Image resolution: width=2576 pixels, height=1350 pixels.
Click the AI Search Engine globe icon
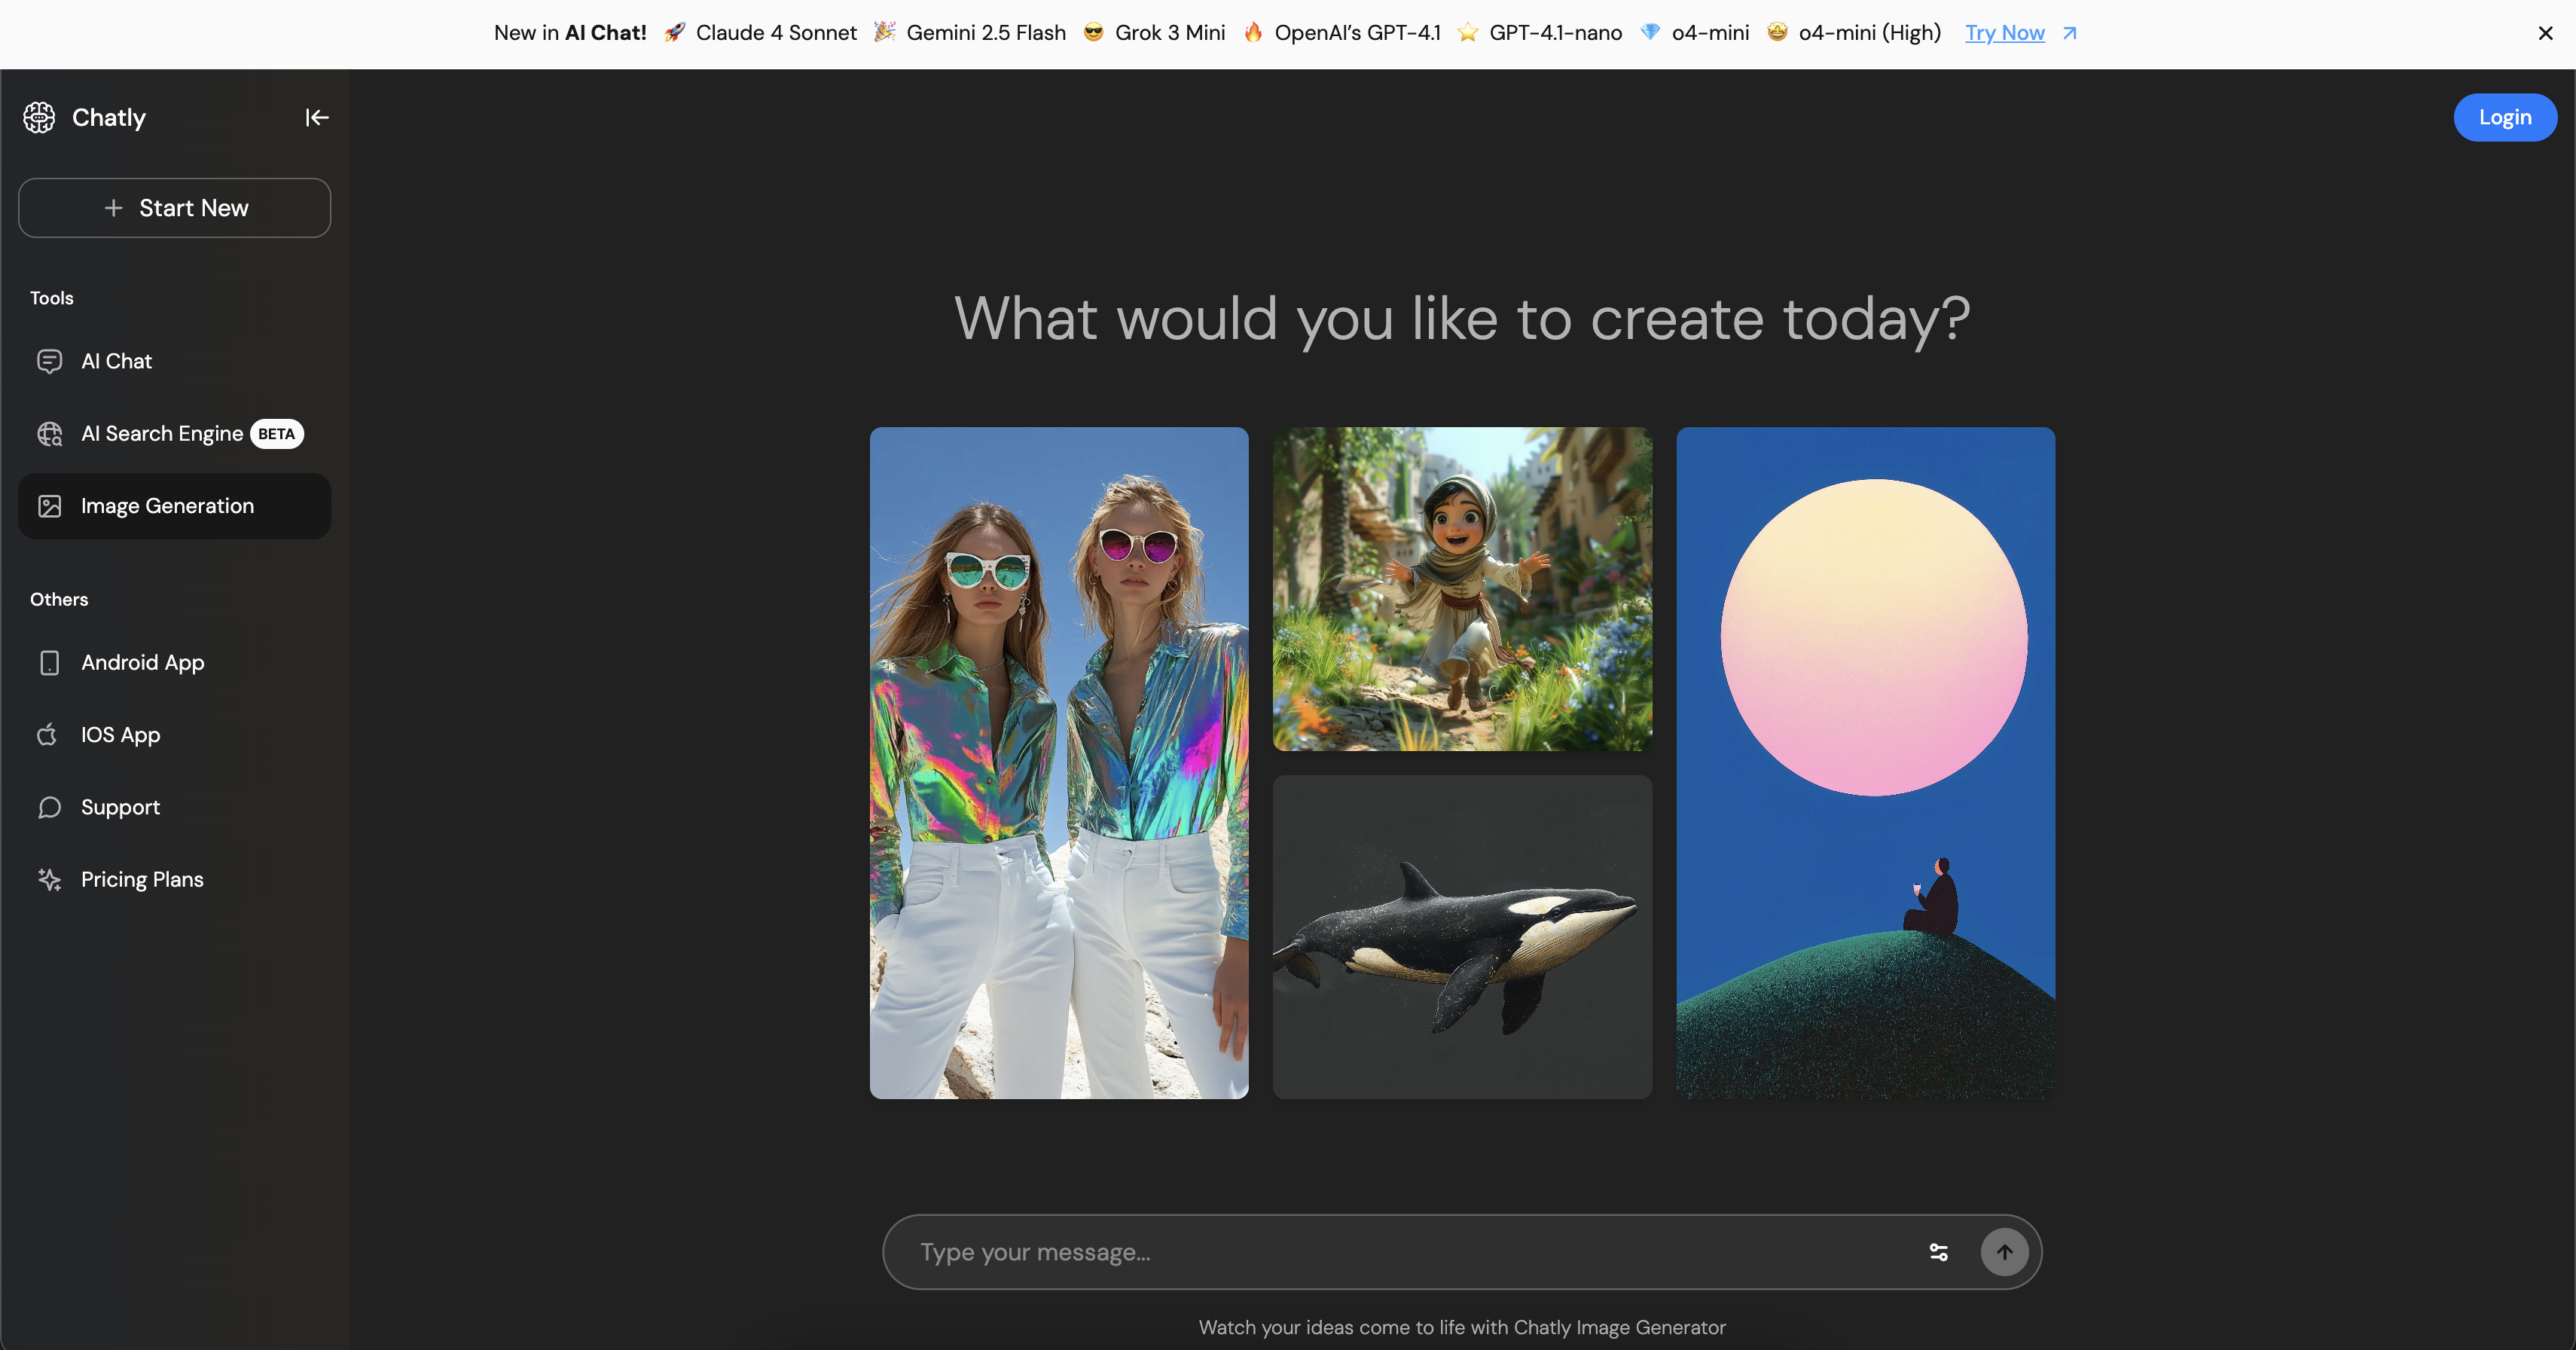[49, 433]
